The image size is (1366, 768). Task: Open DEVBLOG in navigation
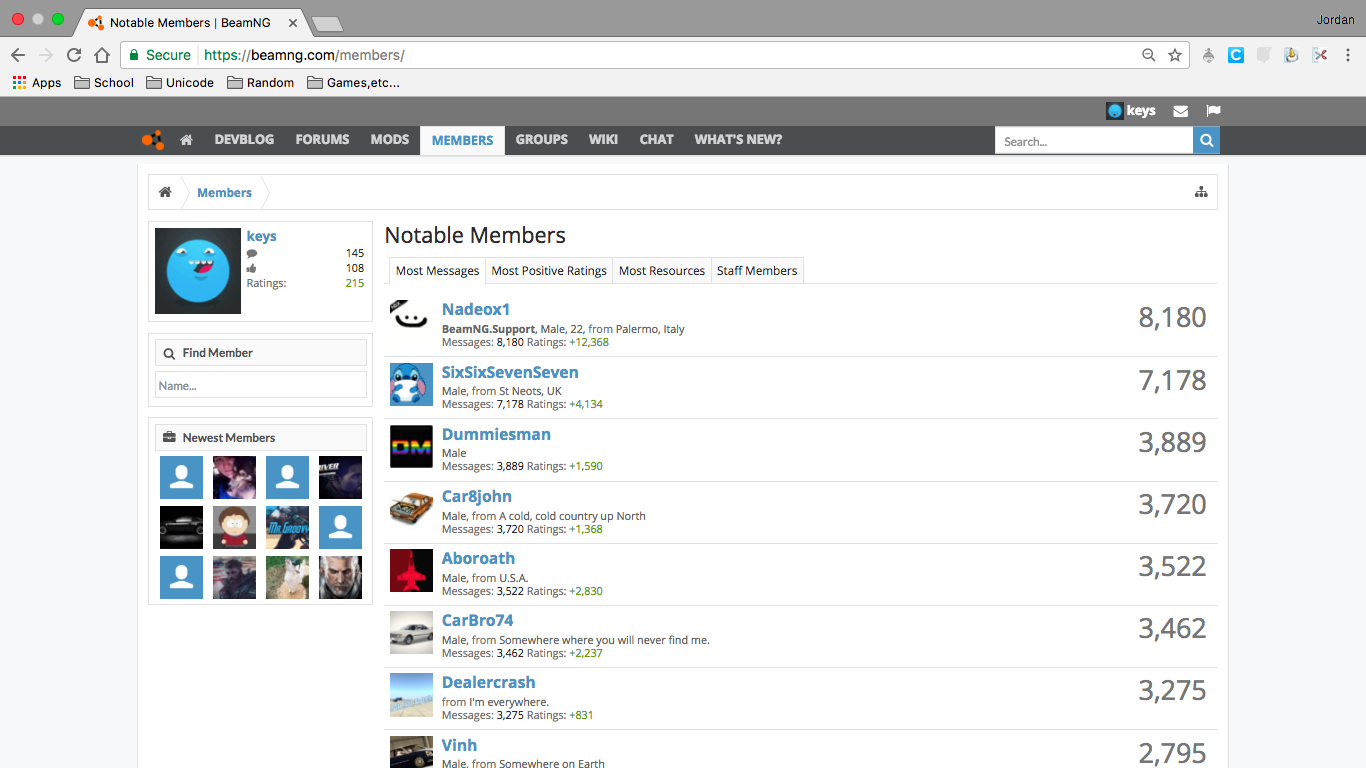[x=244, y=140]
